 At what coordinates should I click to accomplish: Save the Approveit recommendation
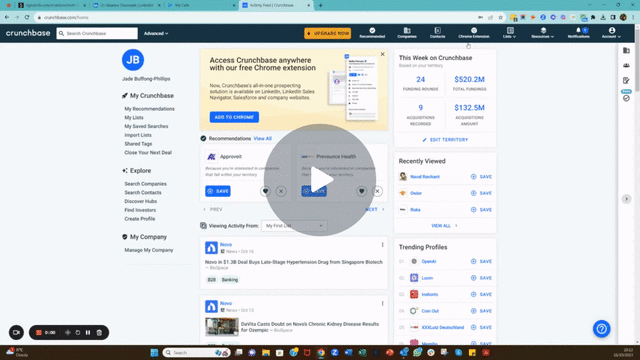point(218,191)
